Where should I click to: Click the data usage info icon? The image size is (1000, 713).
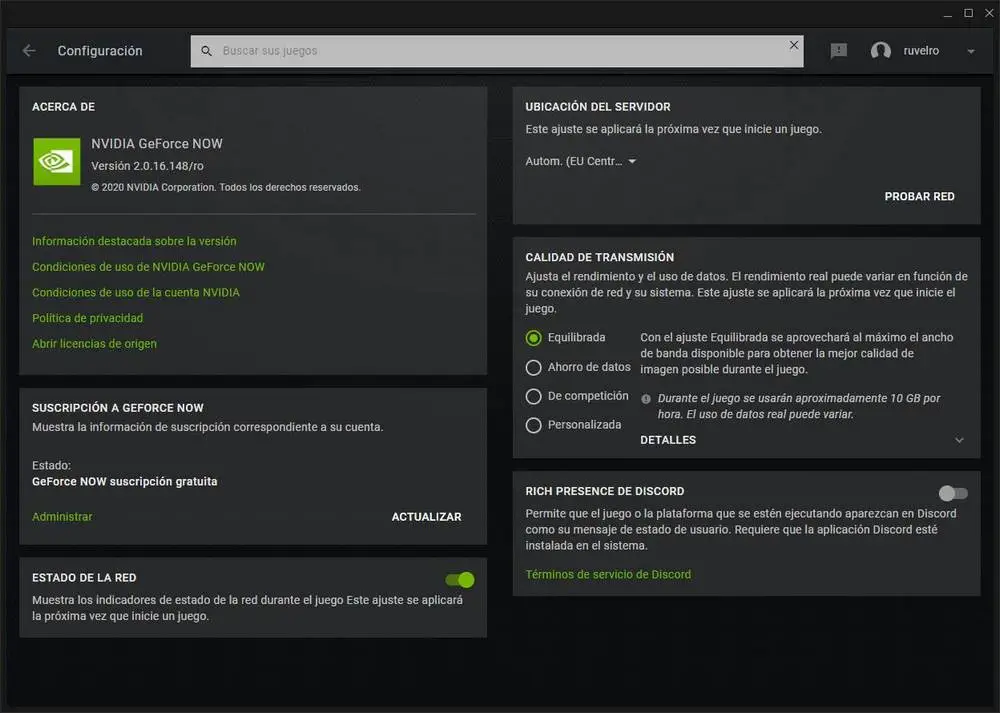pos(646,399)
